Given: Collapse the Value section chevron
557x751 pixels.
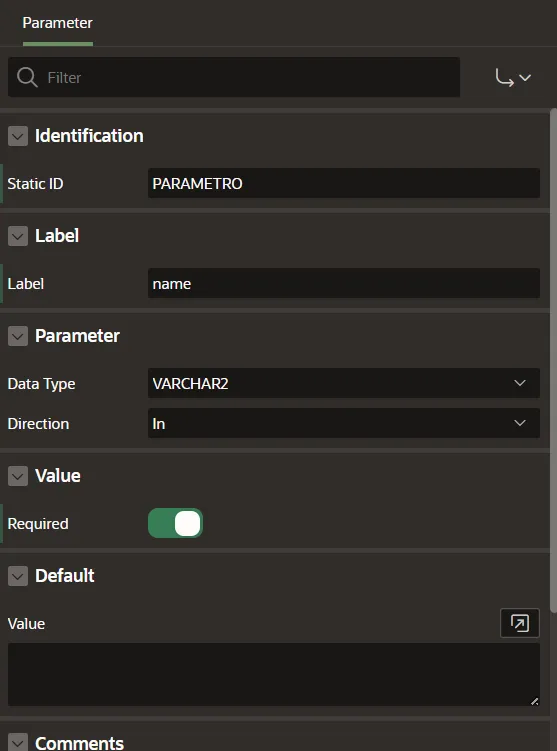Looking at the screenshot, I should coord(18,476).
